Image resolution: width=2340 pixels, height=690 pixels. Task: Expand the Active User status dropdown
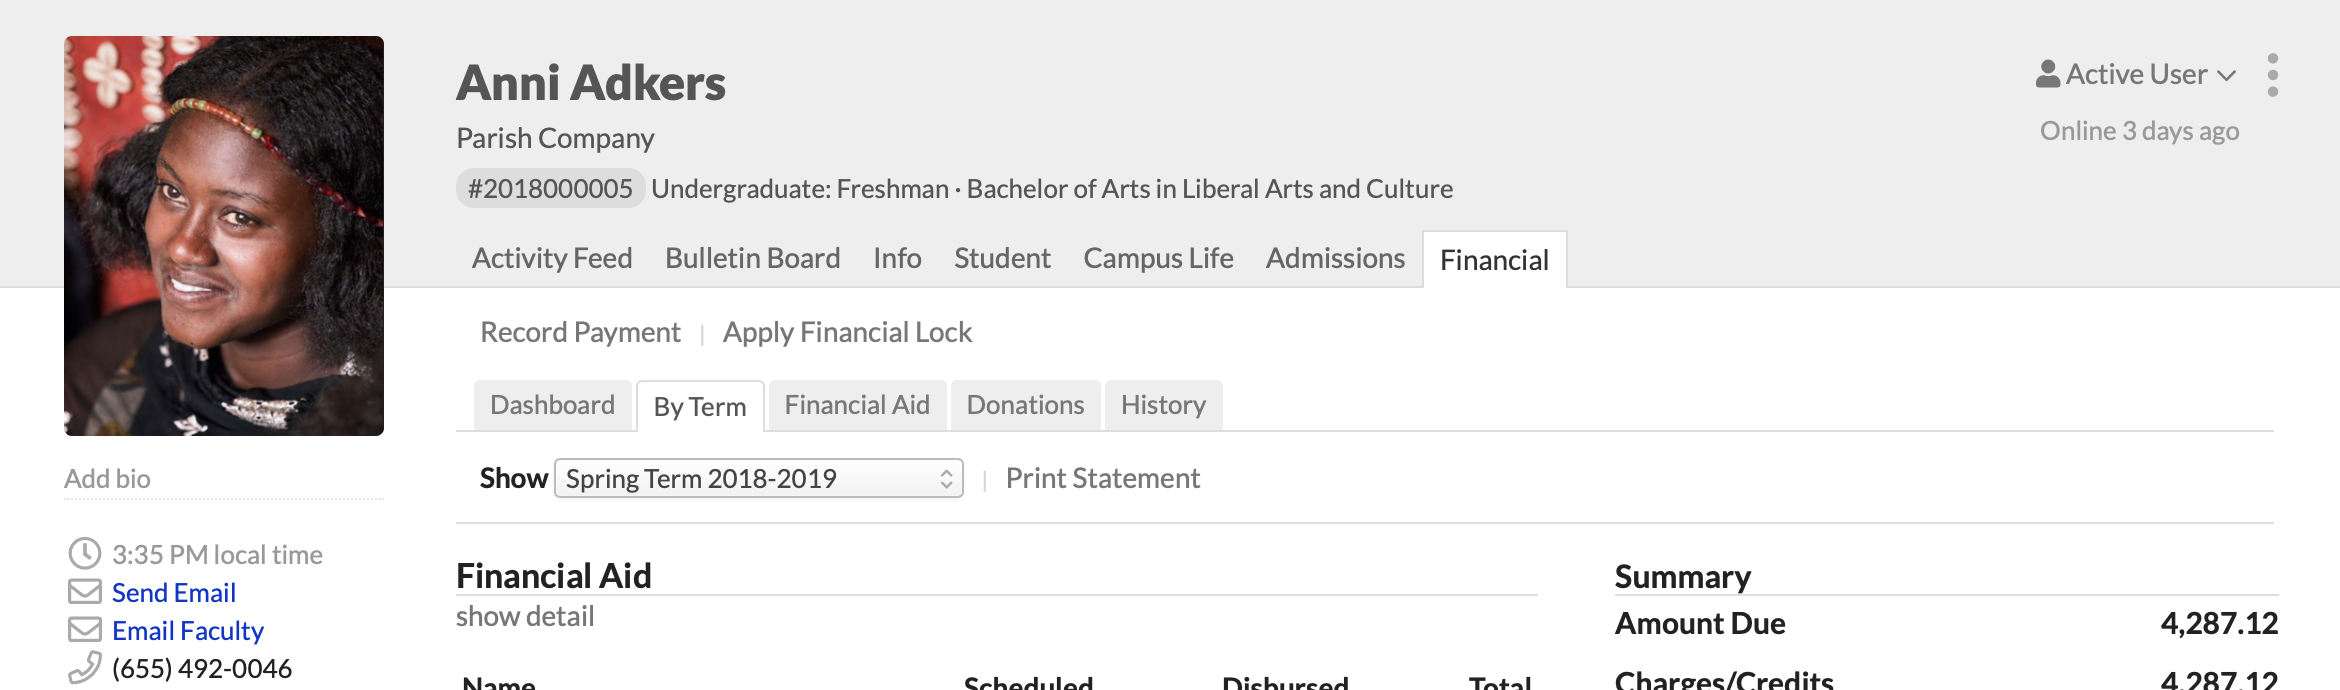2136,75
